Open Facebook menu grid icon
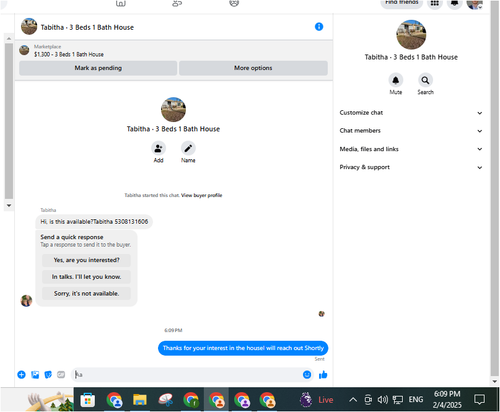Screen dimensions: 500x412 435,3
